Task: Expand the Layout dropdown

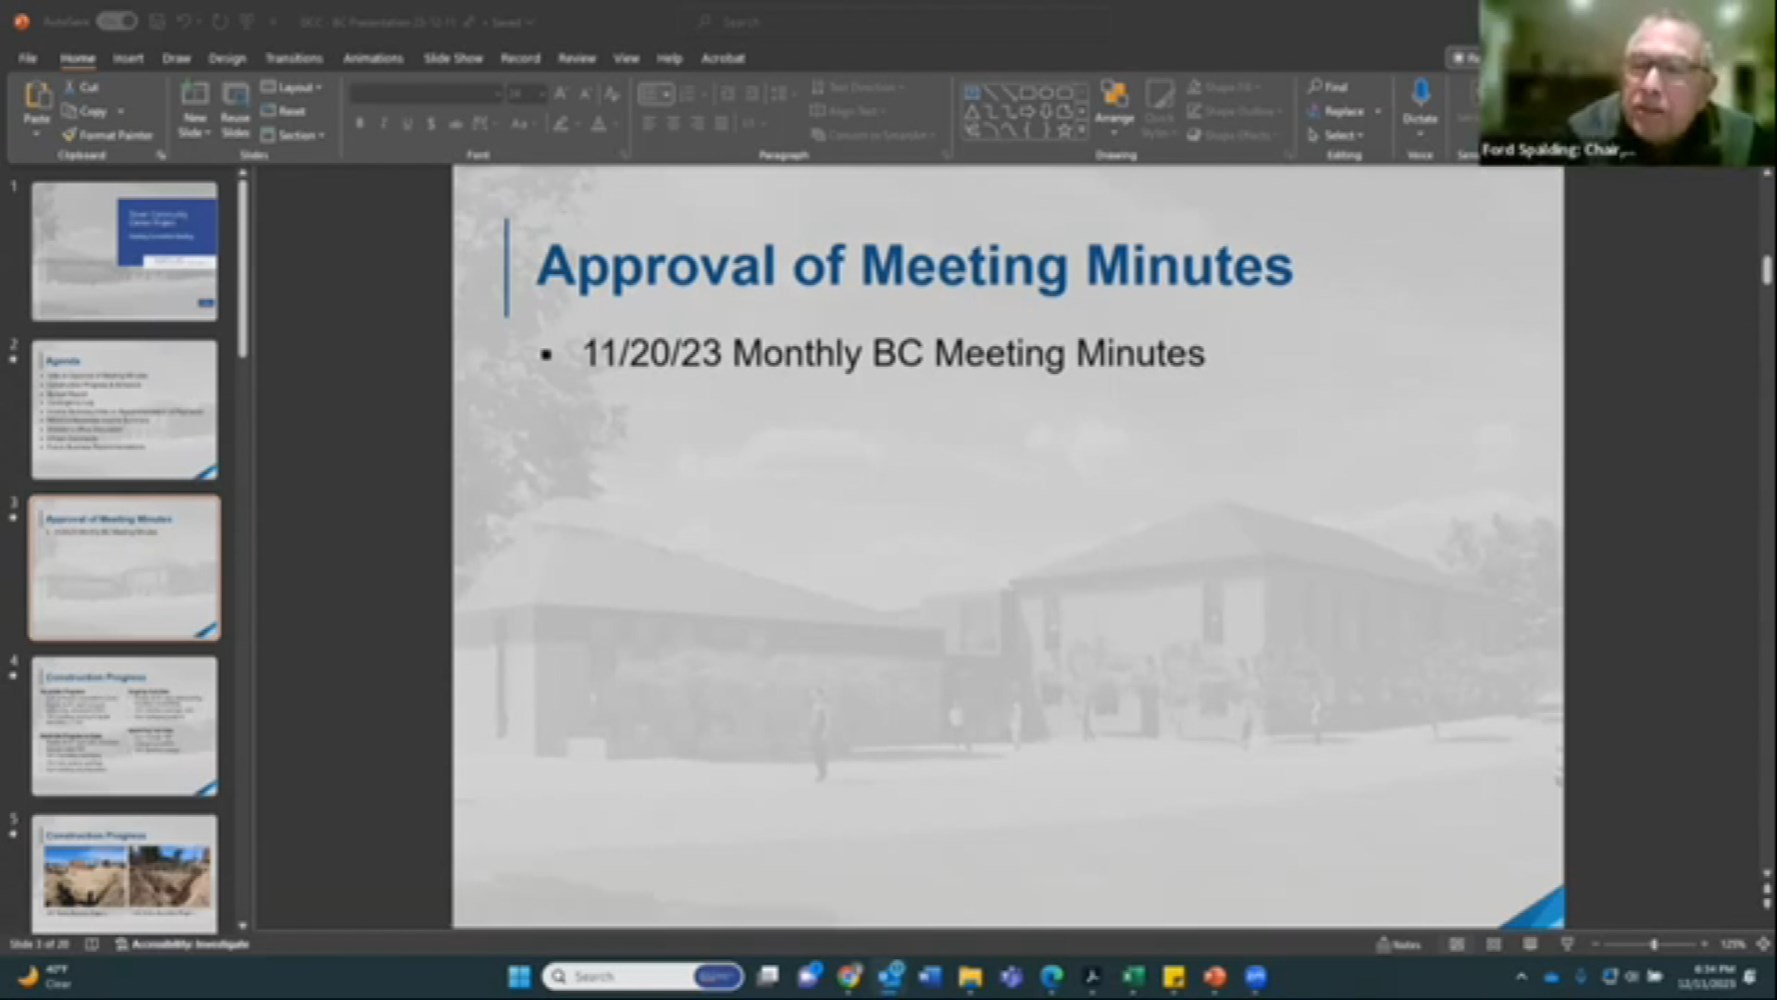Action: pos(292,87)
